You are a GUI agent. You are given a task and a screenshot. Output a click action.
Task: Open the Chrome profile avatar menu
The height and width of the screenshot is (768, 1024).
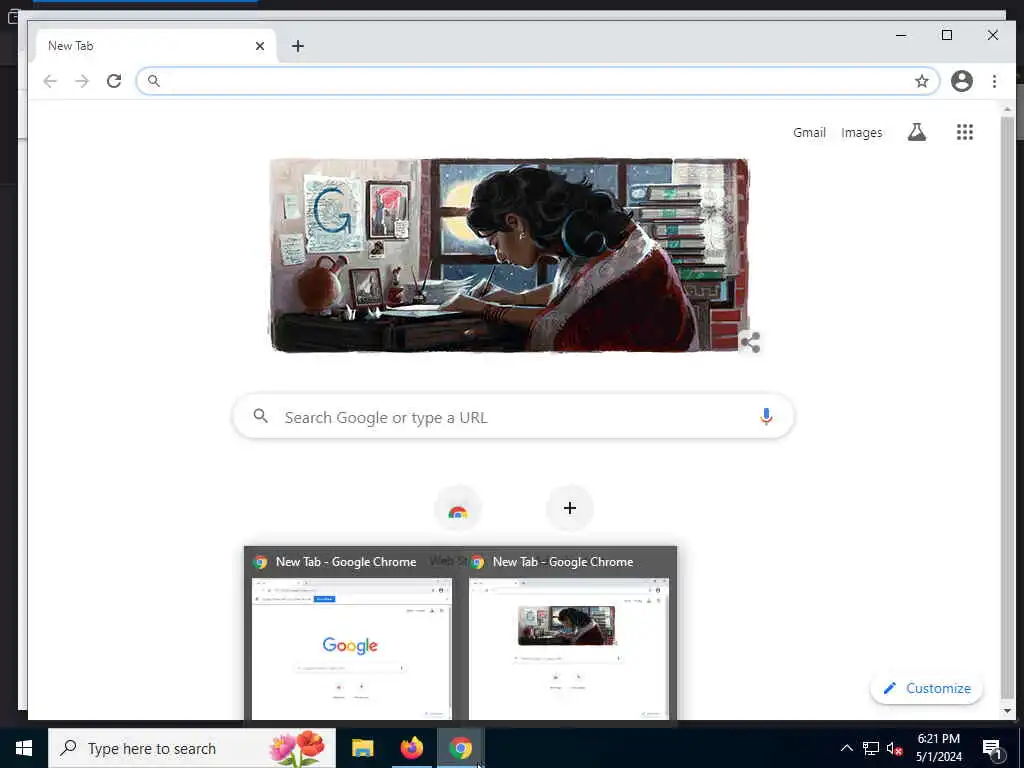coord(961,81)
